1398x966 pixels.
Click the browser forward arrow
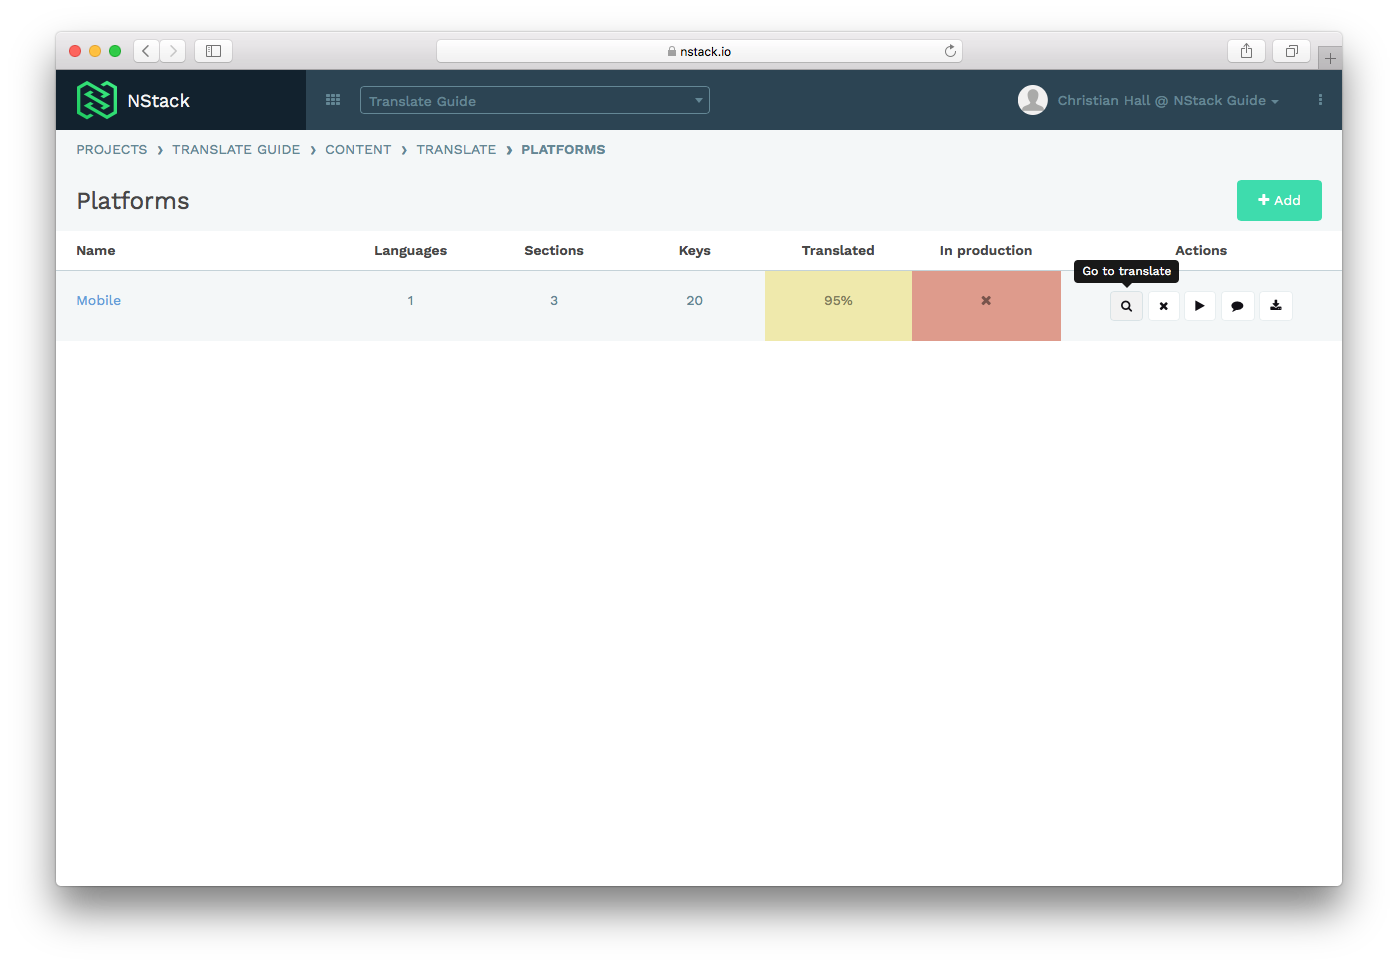point(173,51)
